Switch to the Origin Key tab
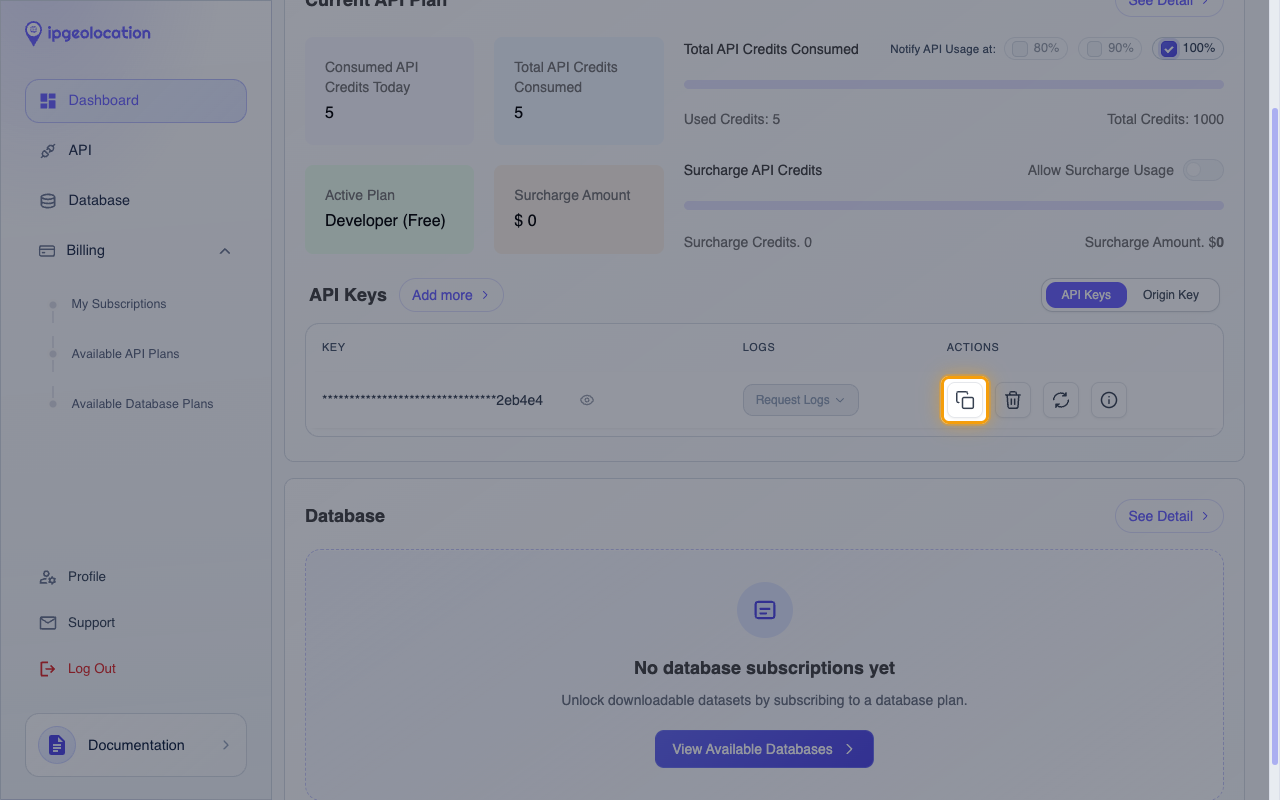The image size is (1280, 800). (x=1171, y=295)
